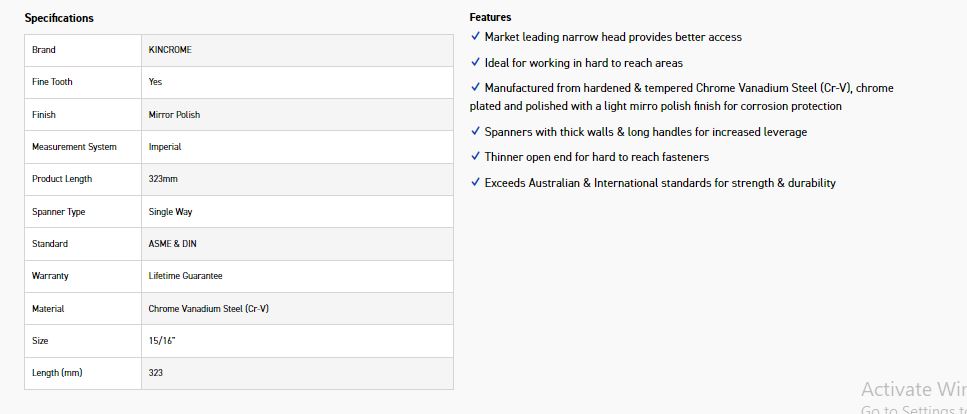Screen dimensions: 967x414
Task: Click the Single Way spanner type value
Action: tap(171, 212)
